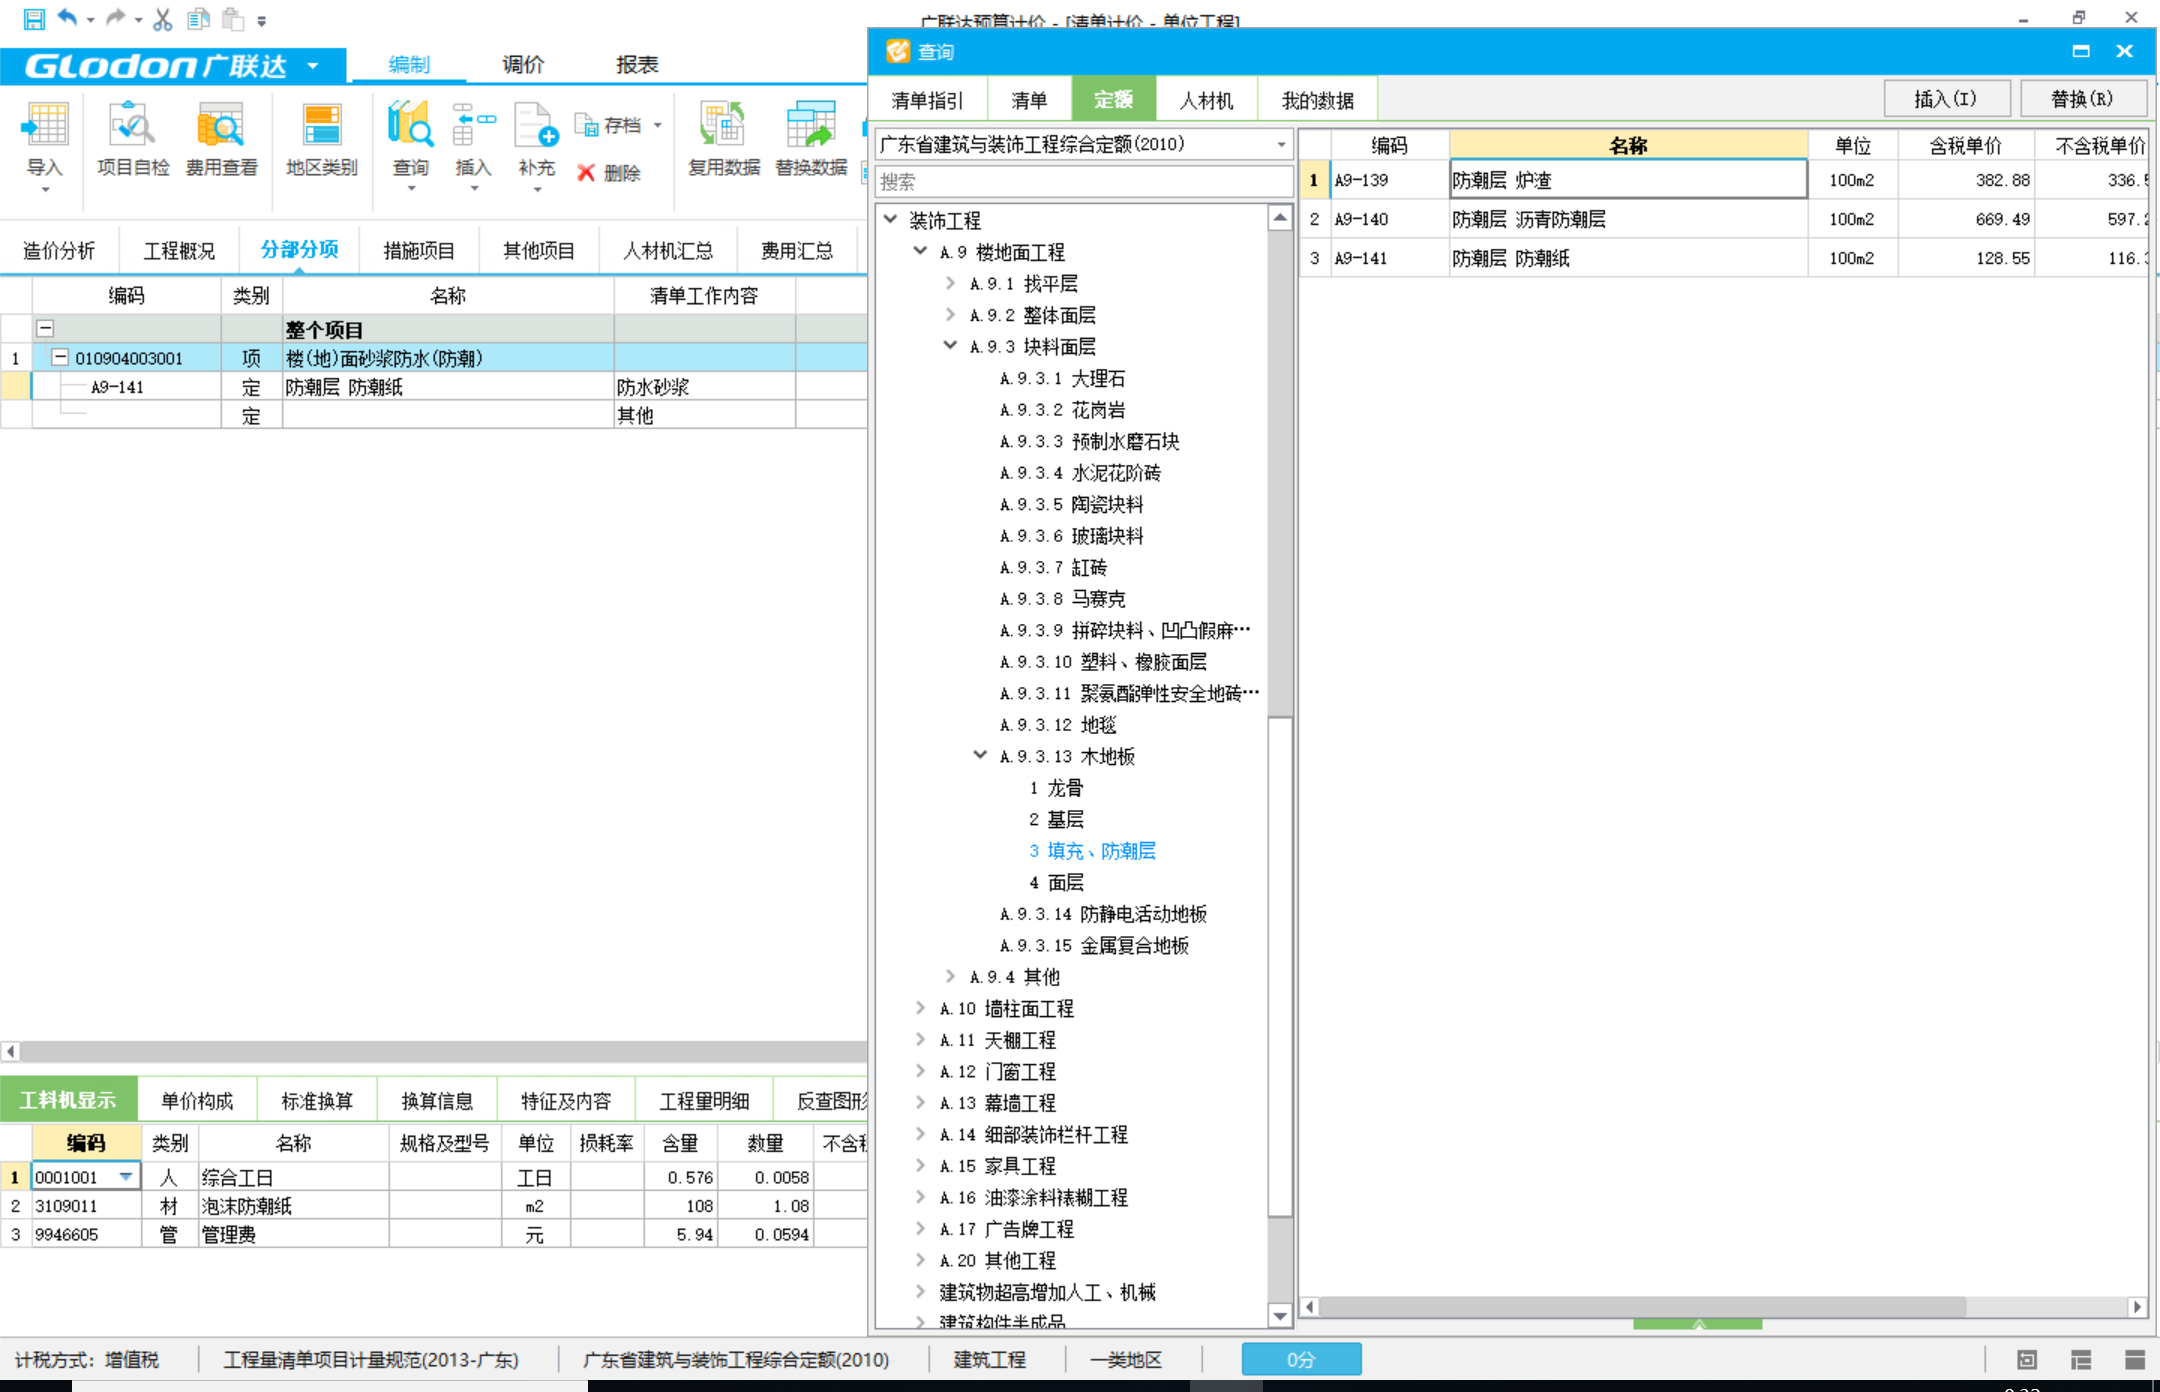Click the 替换(R) button
2160x1392 pixels.
pyautogui.click(x=2083, y=99)
